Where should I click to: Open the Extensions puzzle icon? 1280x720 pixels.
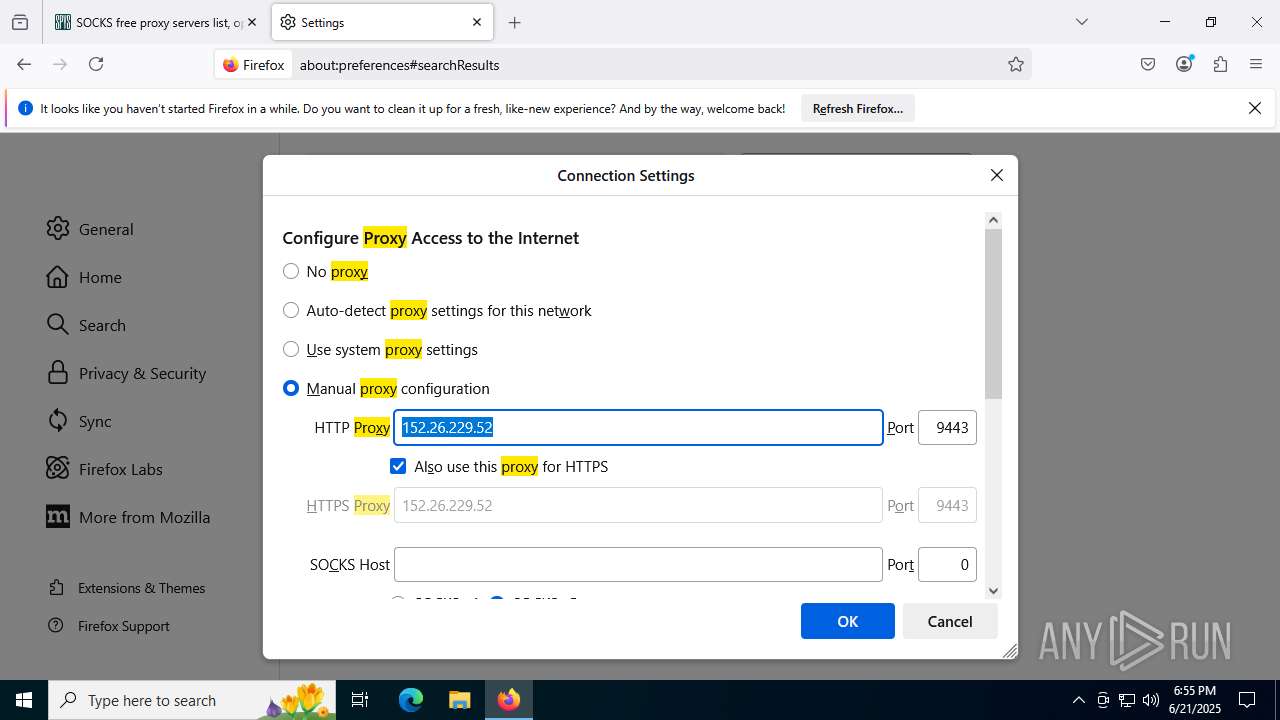[x=1220, y=64]
